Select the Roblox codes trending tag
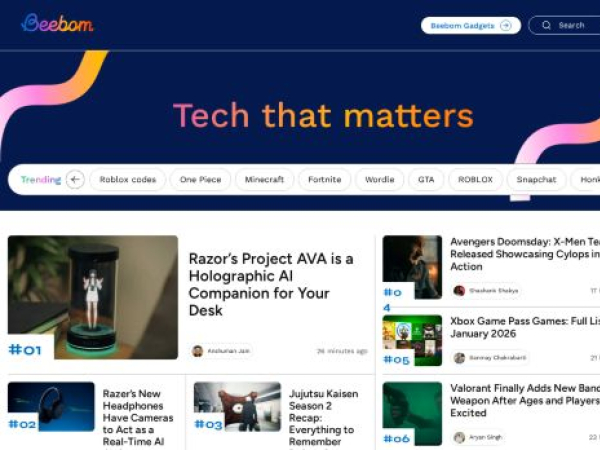The image size is (600, 450). coord(128,179)
